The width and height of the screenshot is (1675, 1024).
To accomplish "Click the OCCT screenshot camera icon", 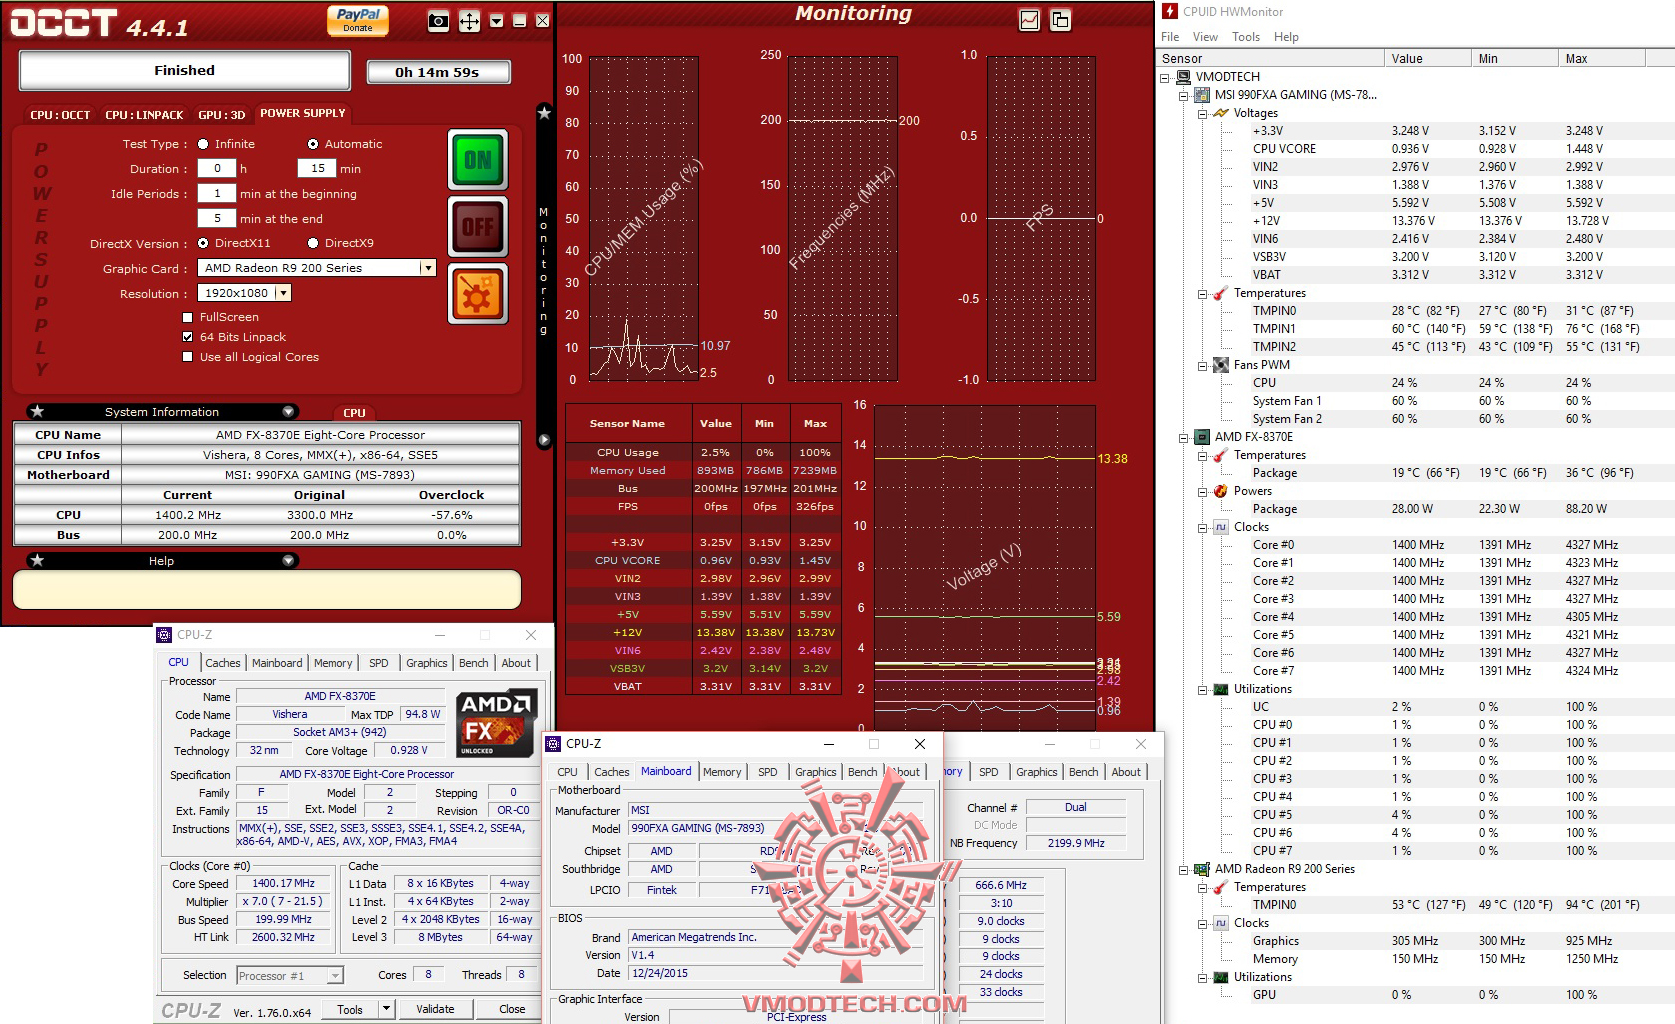I will 438,21.
